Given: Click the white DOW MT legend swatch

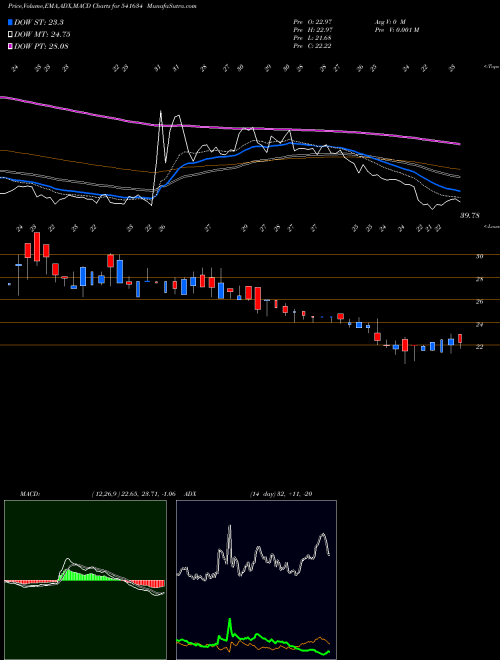Looking at the screenshot, I should pyautogui.click(x=10, y=35).
